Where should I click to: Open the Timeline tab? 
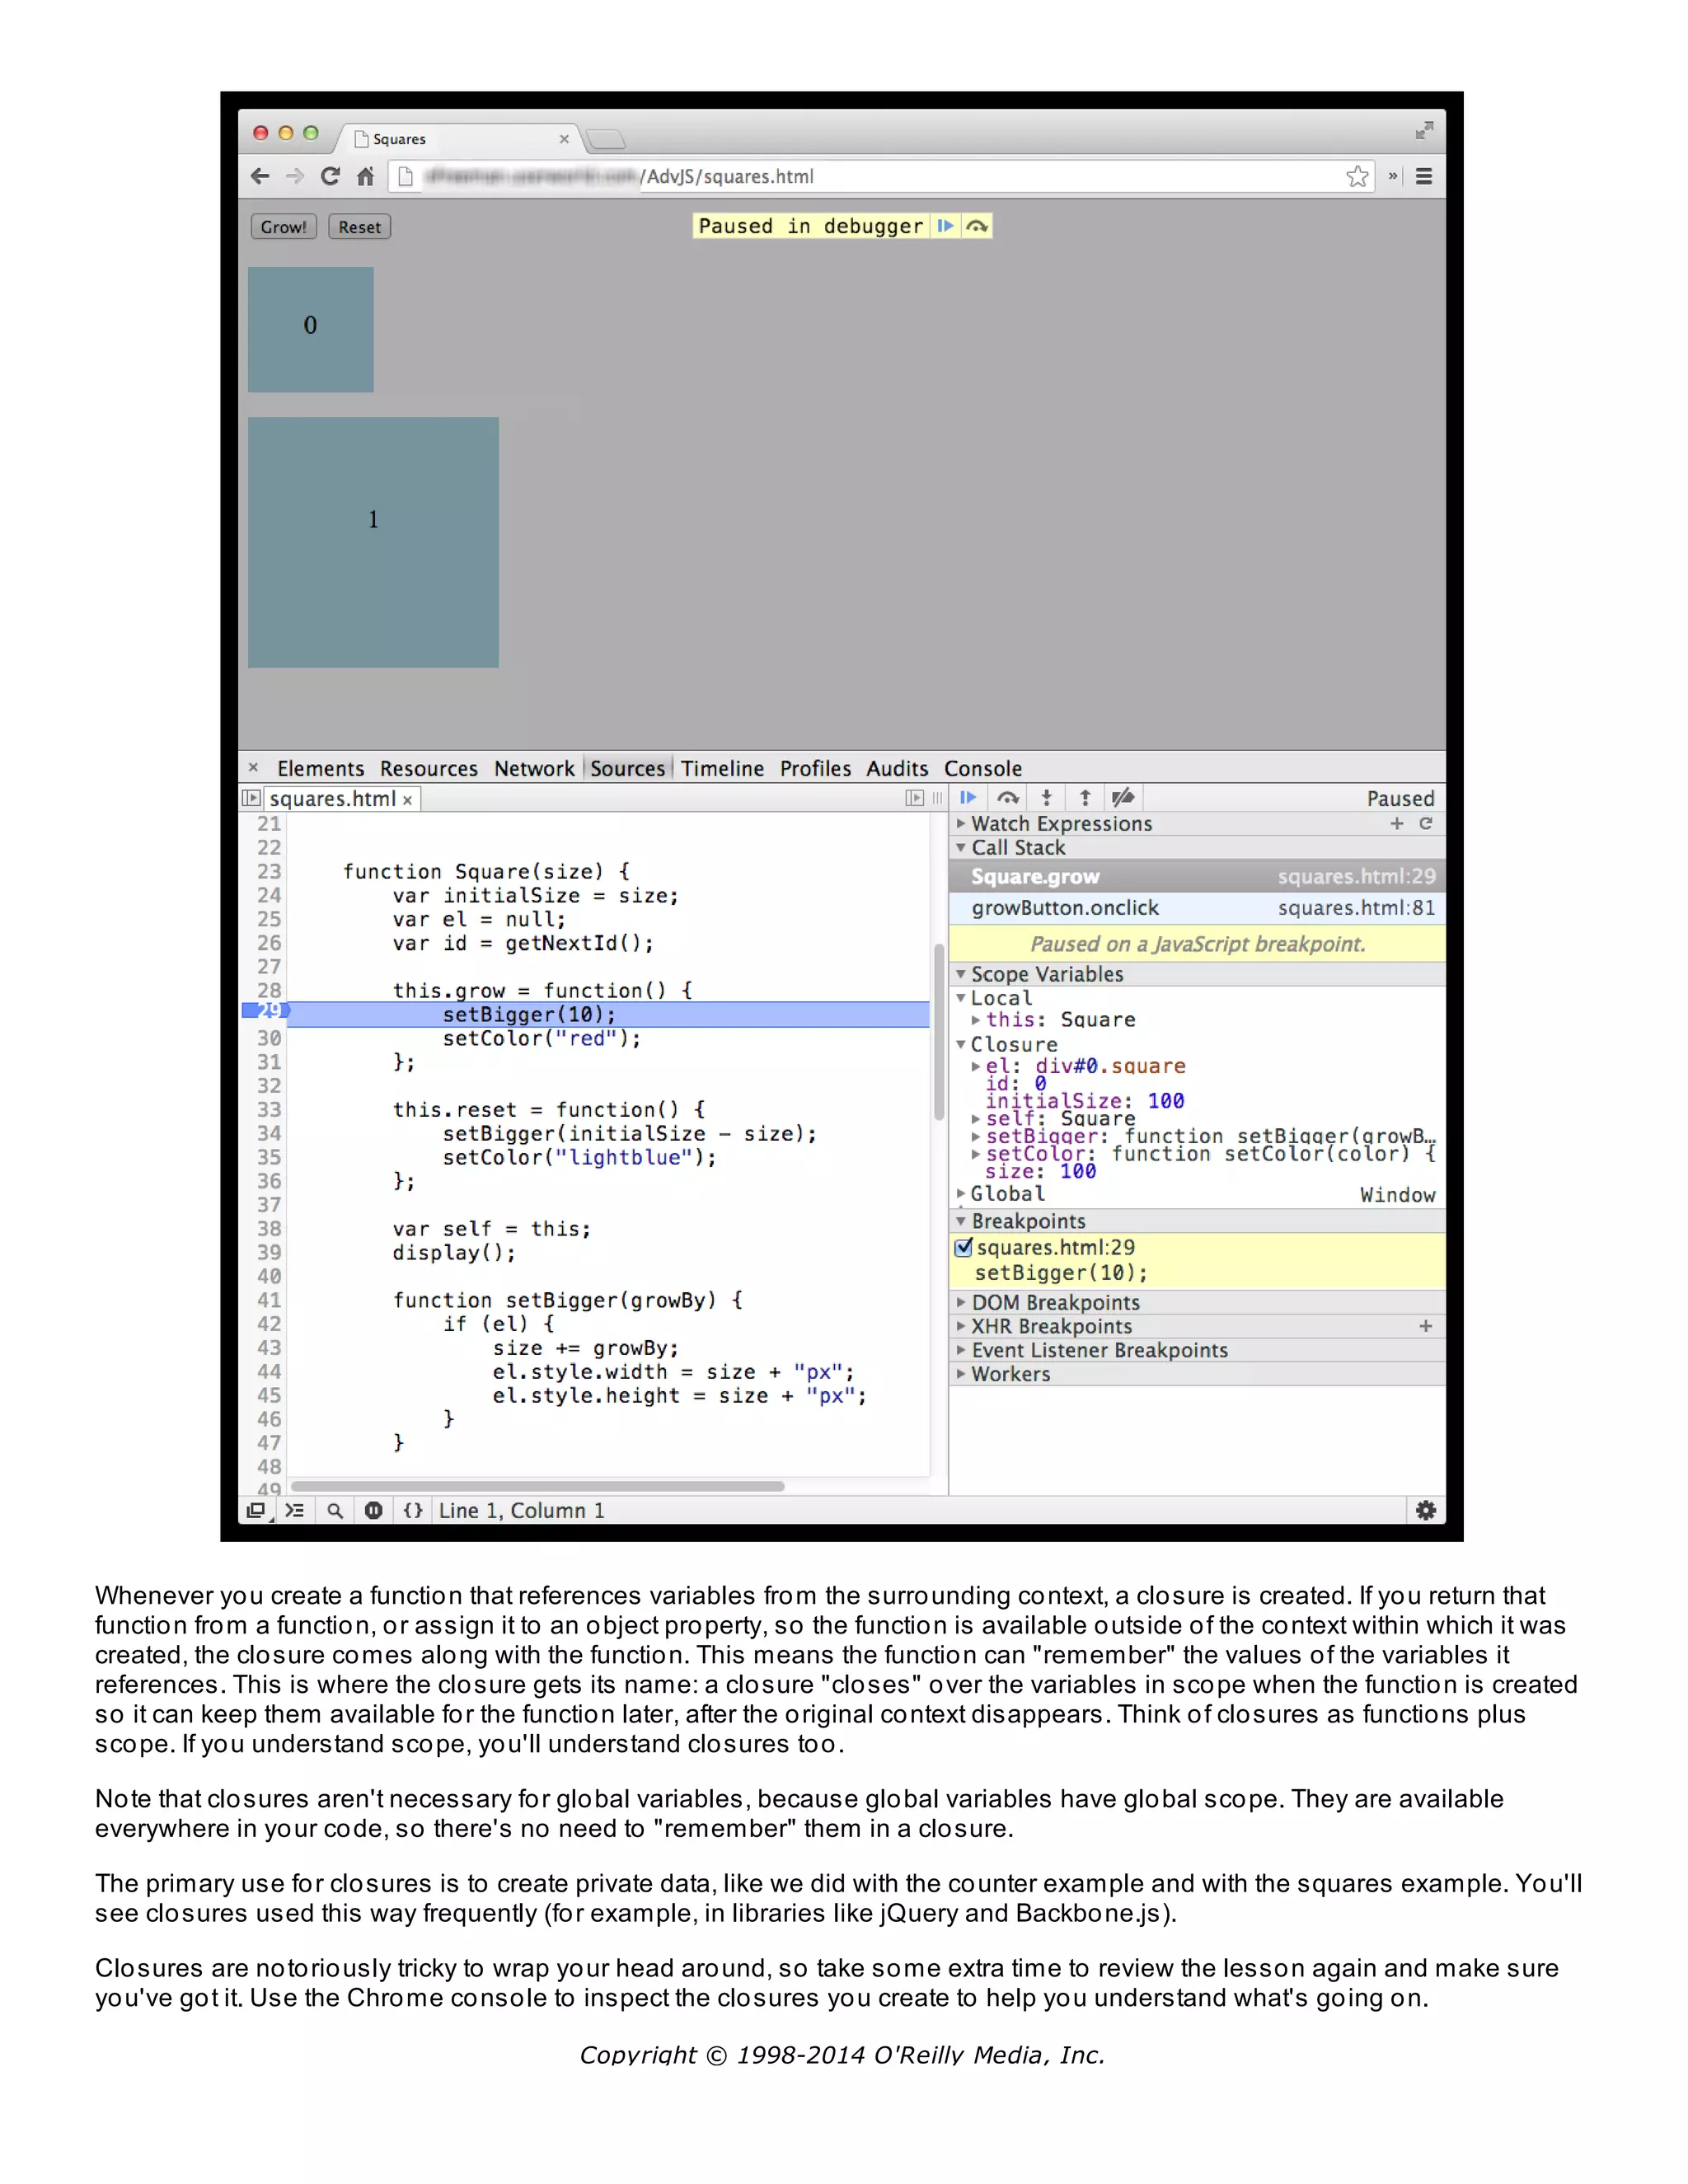722,768
